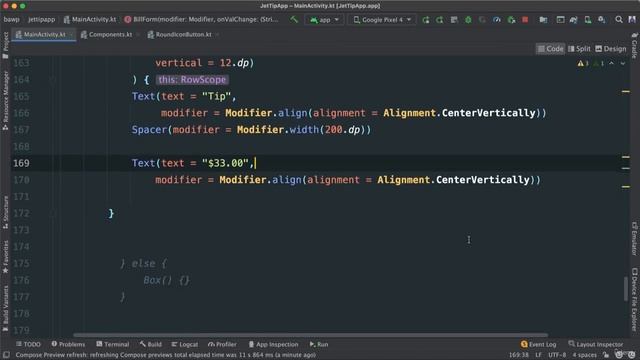
Task: Click the Run app icon
Action: (426, 20)
